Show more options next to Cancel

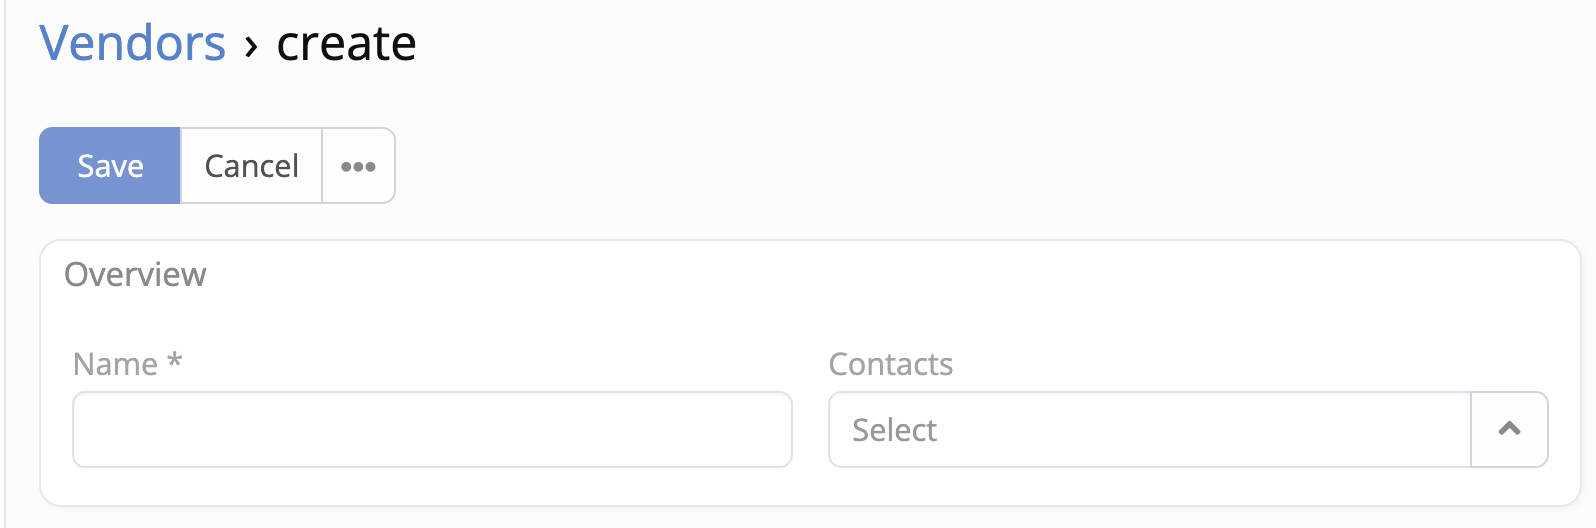(x=358, y=166)
